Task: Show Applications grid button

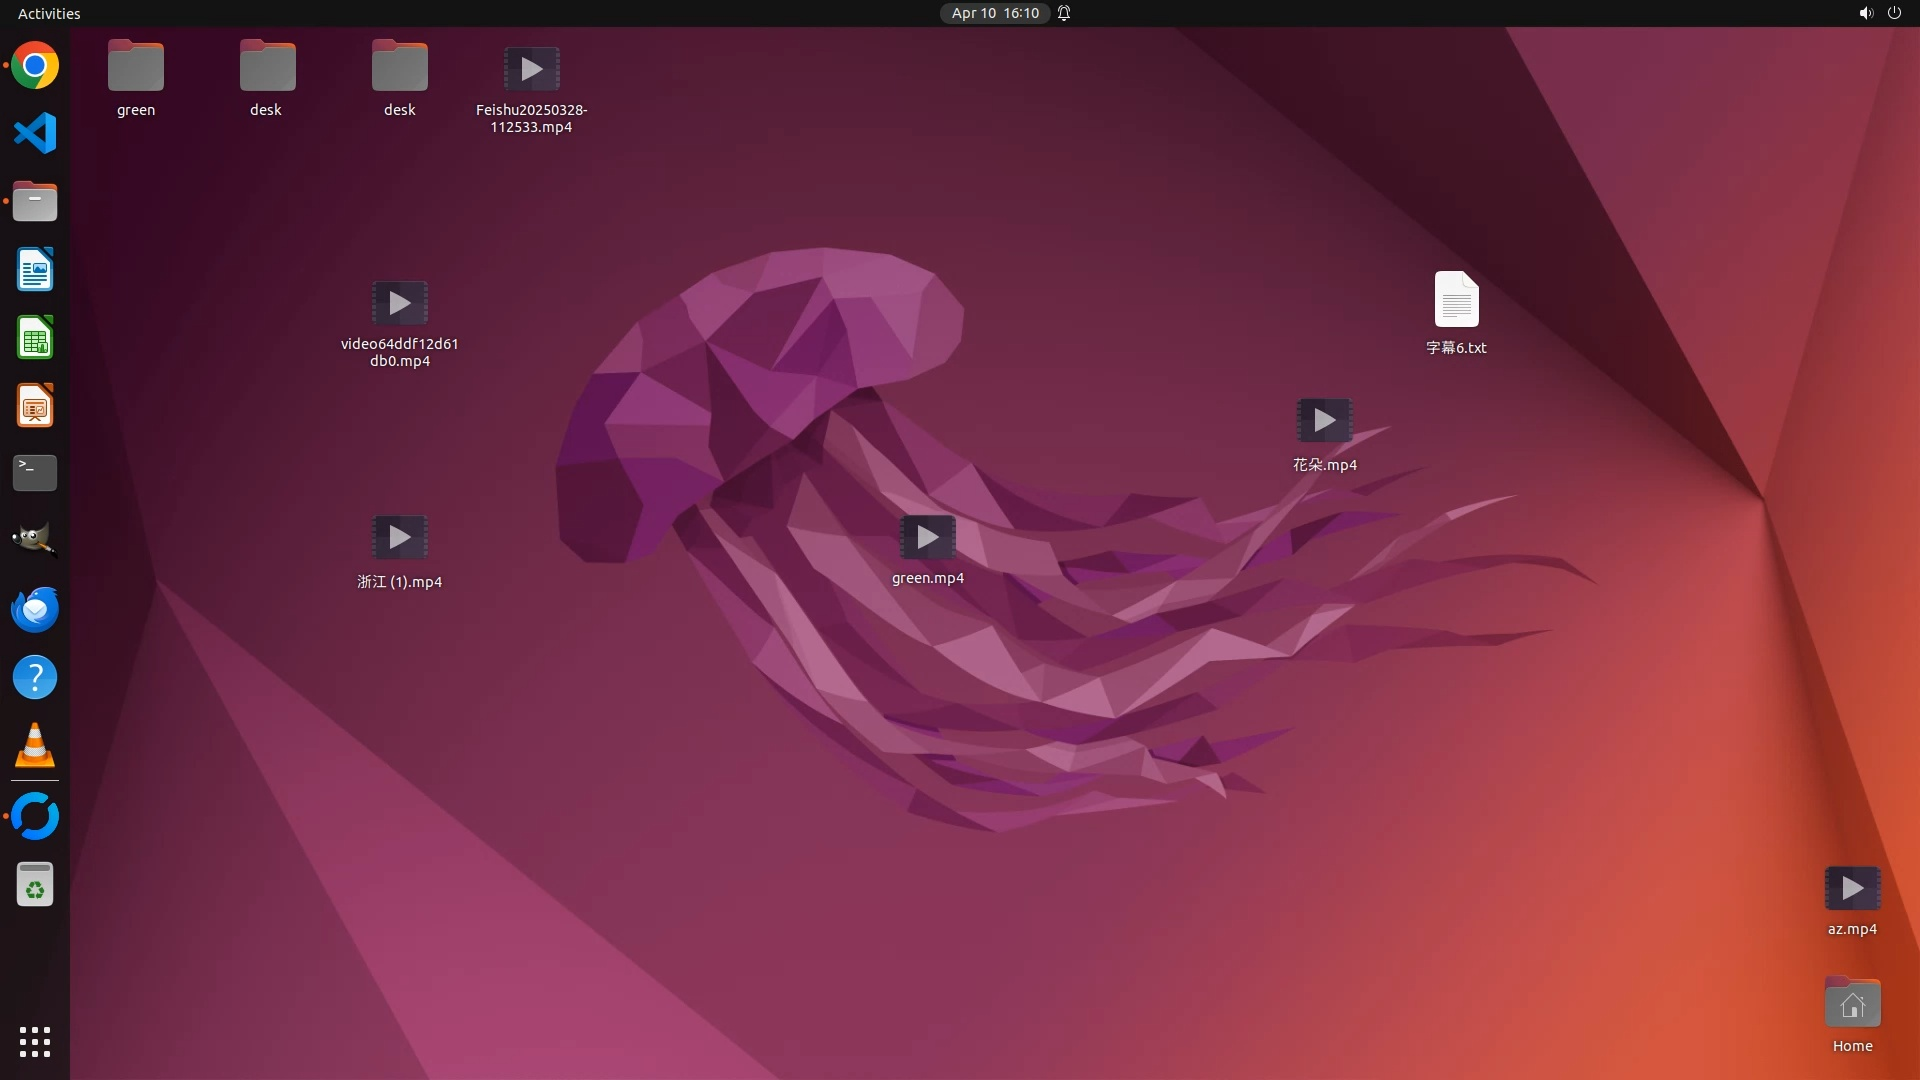Action: coord(35,1041)
